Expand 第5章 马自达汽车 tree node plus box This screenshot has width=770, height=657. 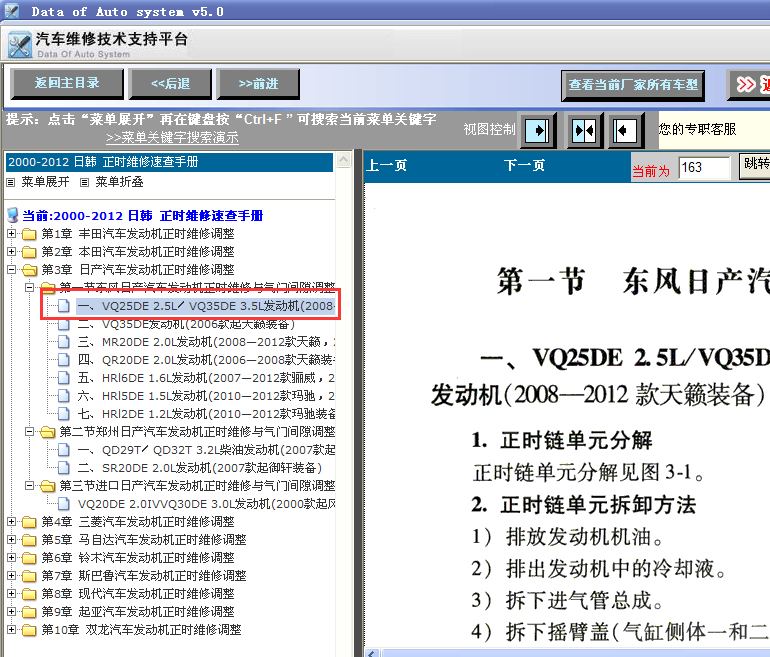point(11,540)
